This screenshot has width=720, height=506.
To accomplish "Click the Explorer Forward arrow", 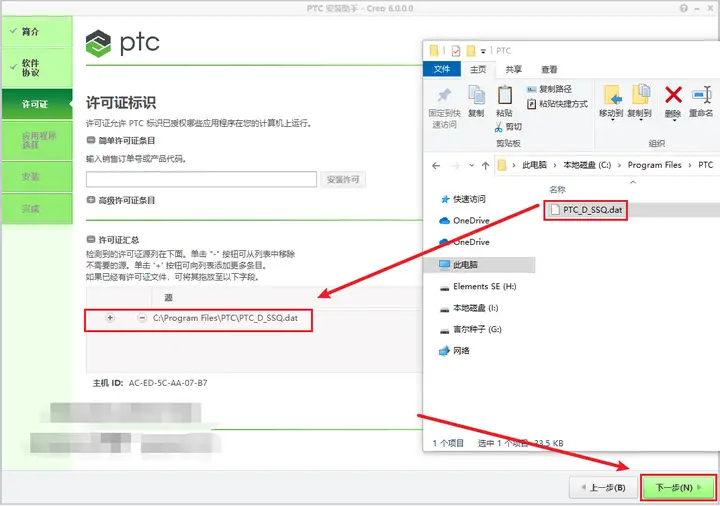I will click(x=456, y=165).
